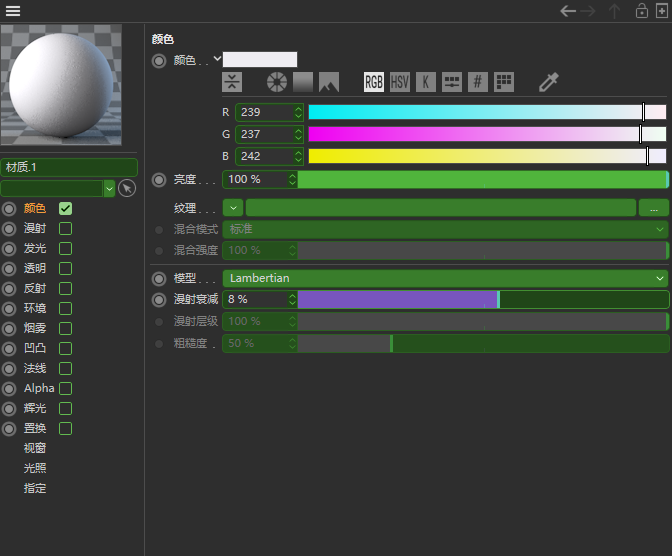
Task: Enable the 辉光 channel checkbox
Action: [66, 409]
